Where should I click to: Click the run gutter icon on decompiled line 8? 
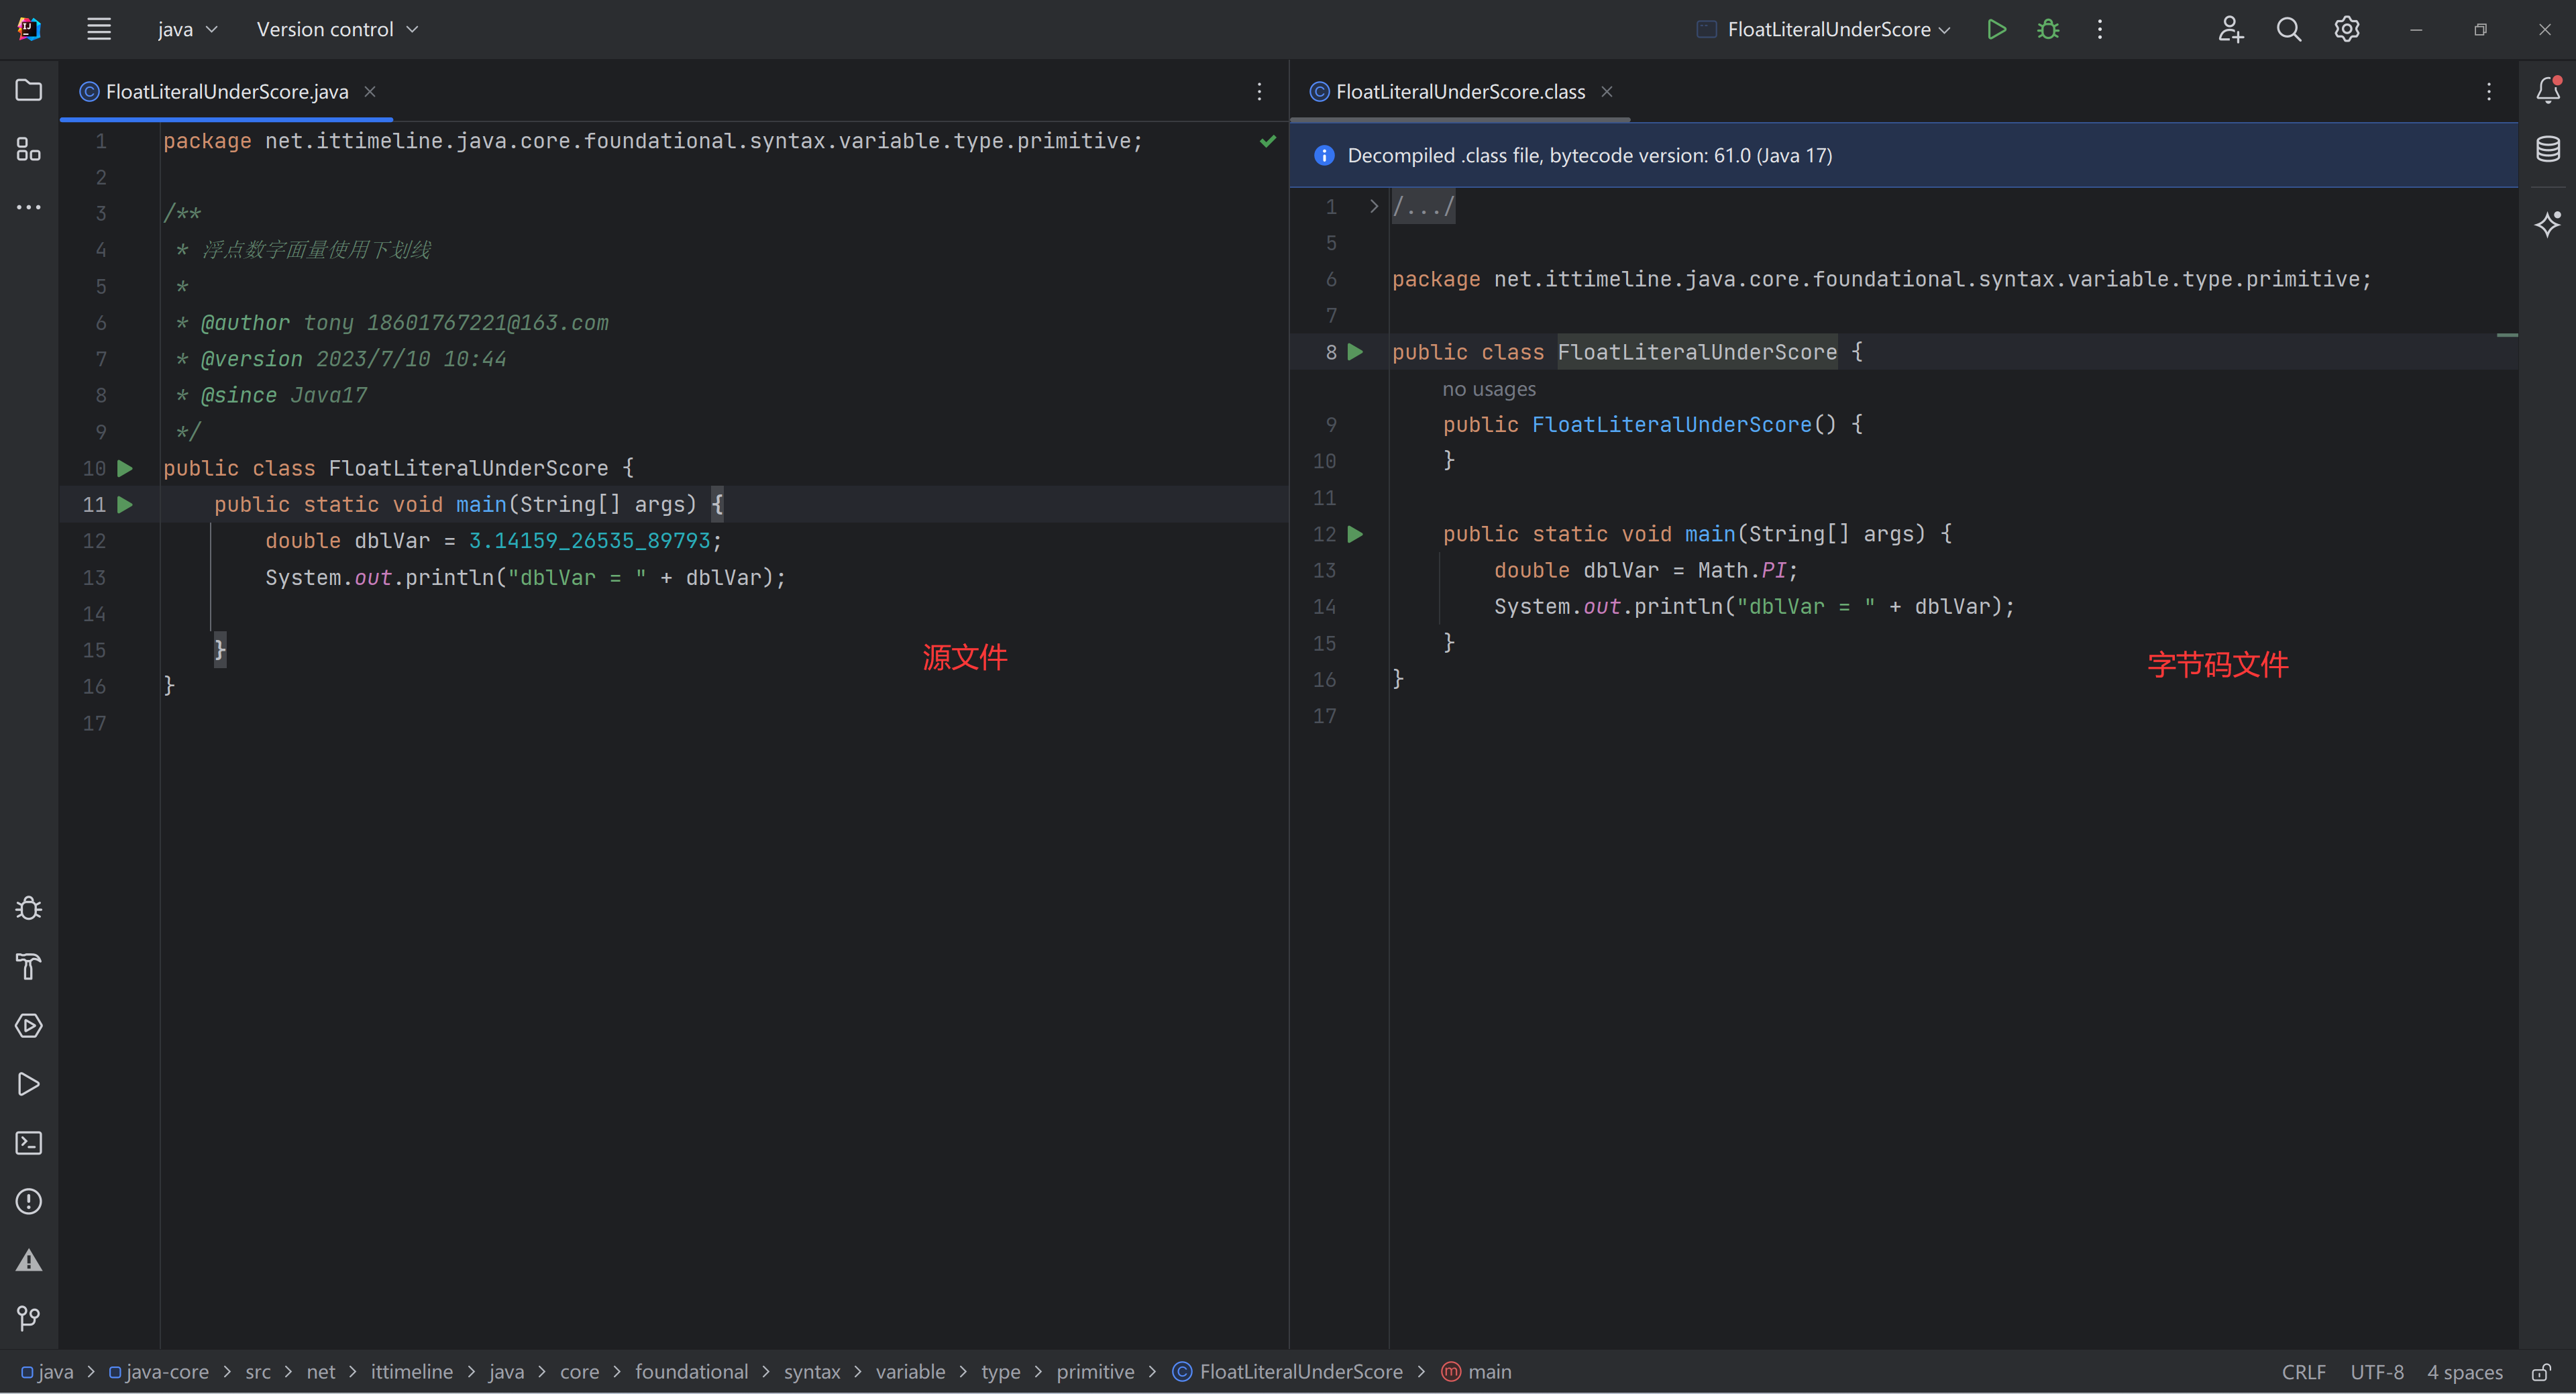1355,352
